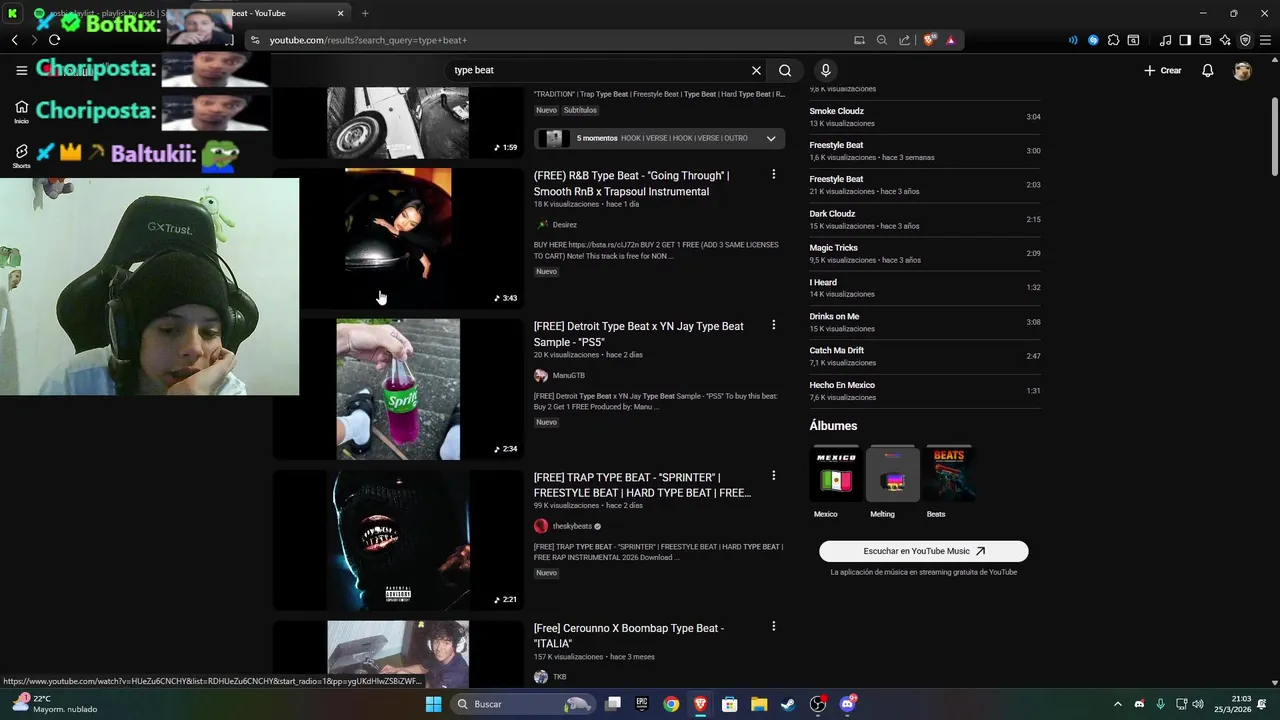
Task: Open TRAP TYPE BEAT "SPRINTER" video title
Action: 642,485
